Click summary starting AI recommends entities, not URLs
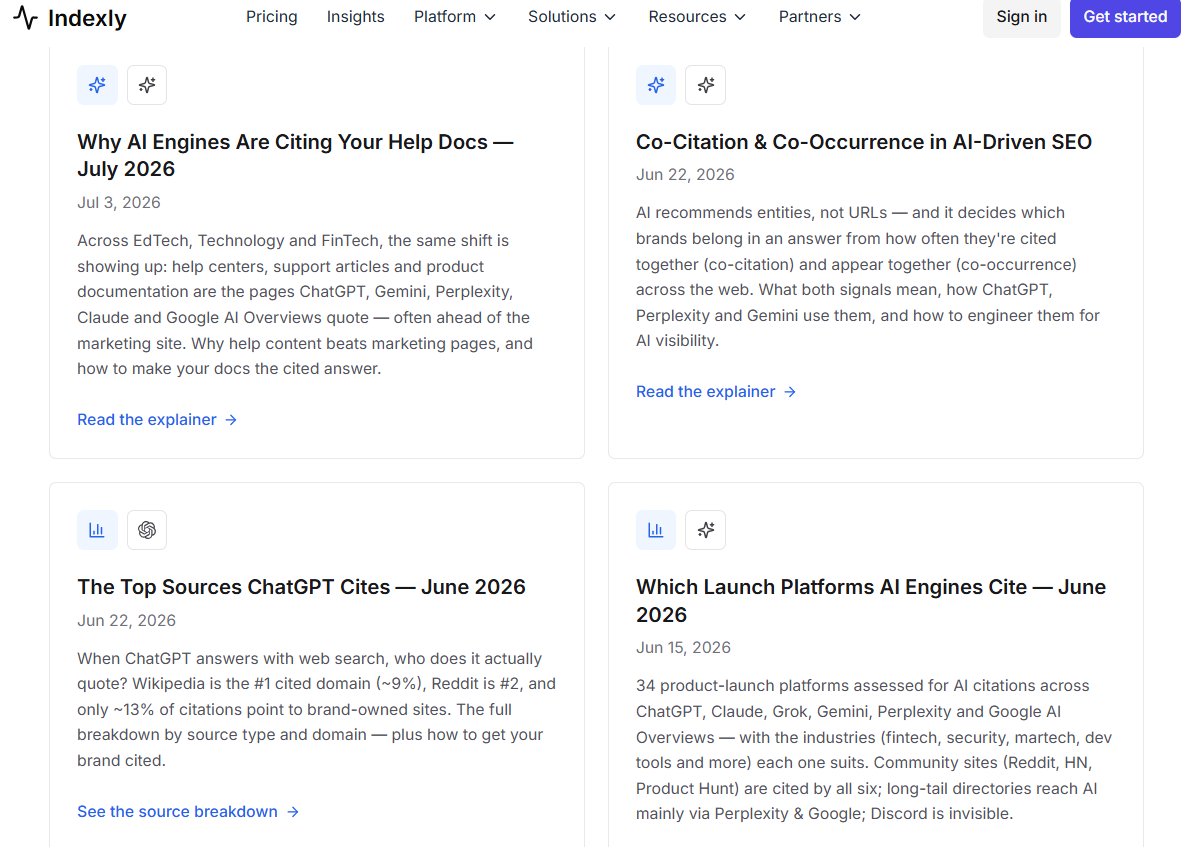This screenshot has width=1187, height=847. pyautogui.click(x=868, y=277)
